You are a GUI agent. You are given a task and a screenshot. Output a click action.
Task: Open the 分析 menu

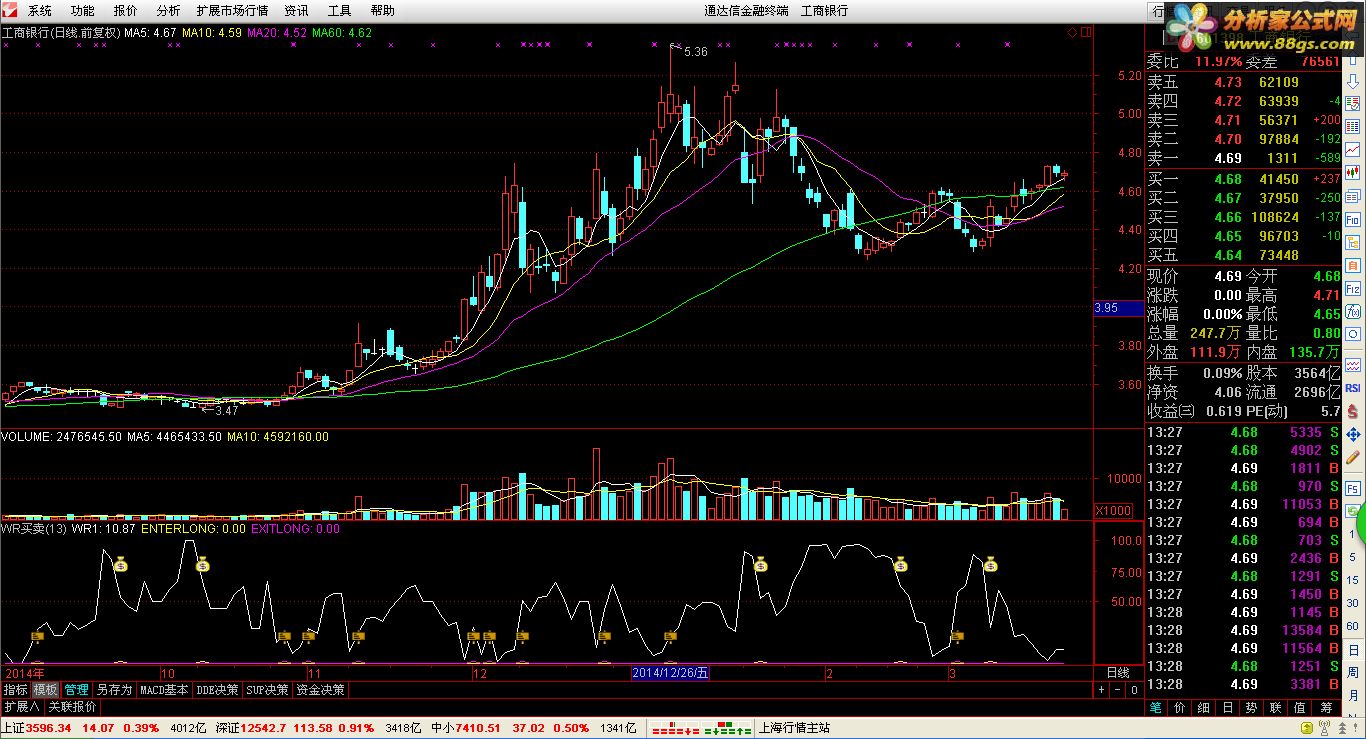pos(169,10)
